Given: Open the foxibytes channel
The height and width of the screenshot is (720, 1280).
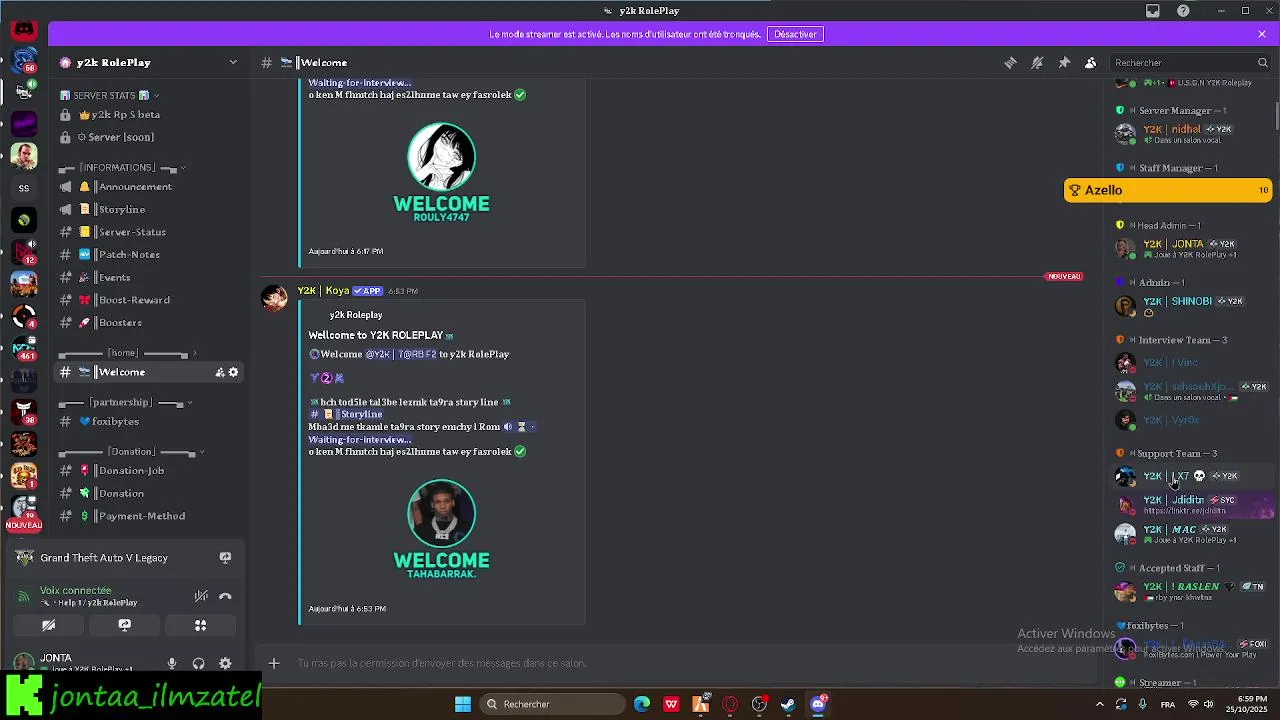Looking at the screenshot, I should (x=150, y=422).
